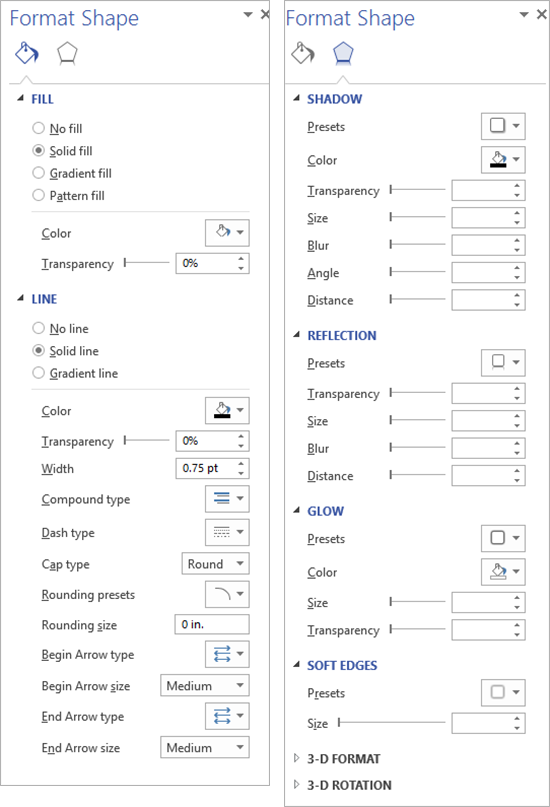550x807 pixels.
Task: Click the Soft Edges Size slider
Action: tap(392, 723)
